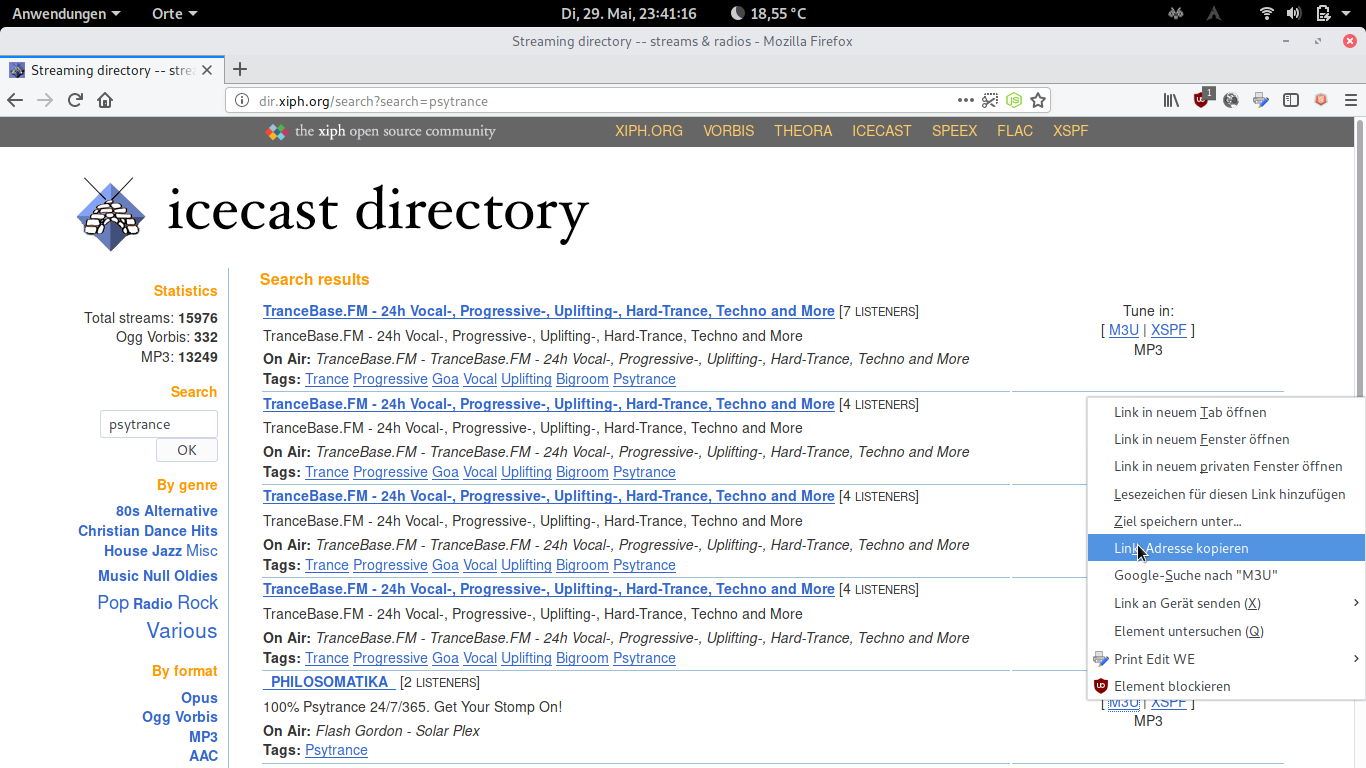Screen dimensions: 1366x768
Task: Browse the 80s genre link
Action: (128, 511)
